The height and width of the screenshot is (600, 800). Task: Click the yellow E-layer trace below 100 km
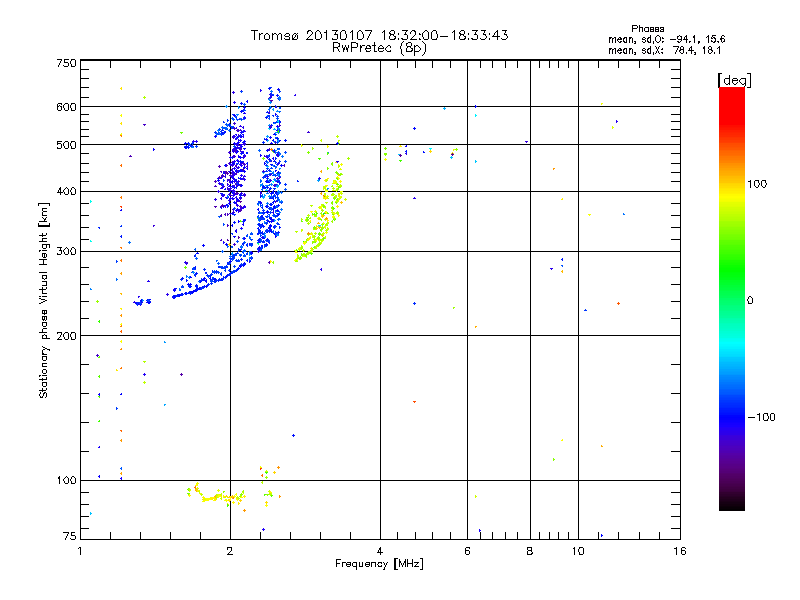coord(217,495)
